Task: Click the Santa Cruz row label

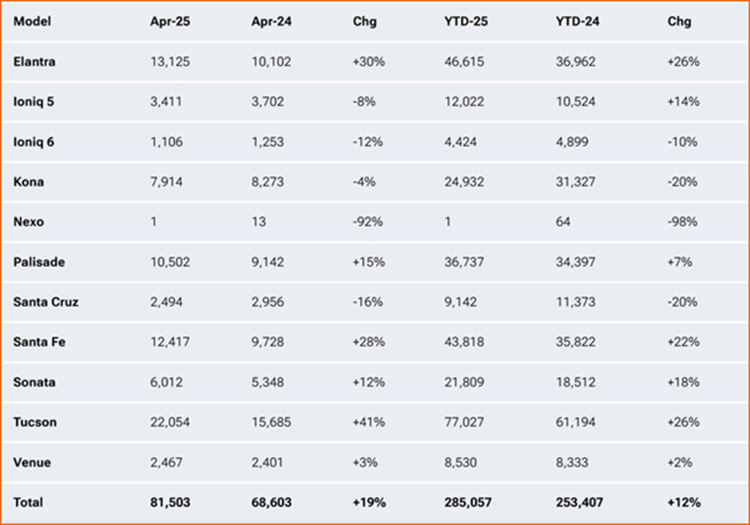Action: tap(44, 302)
